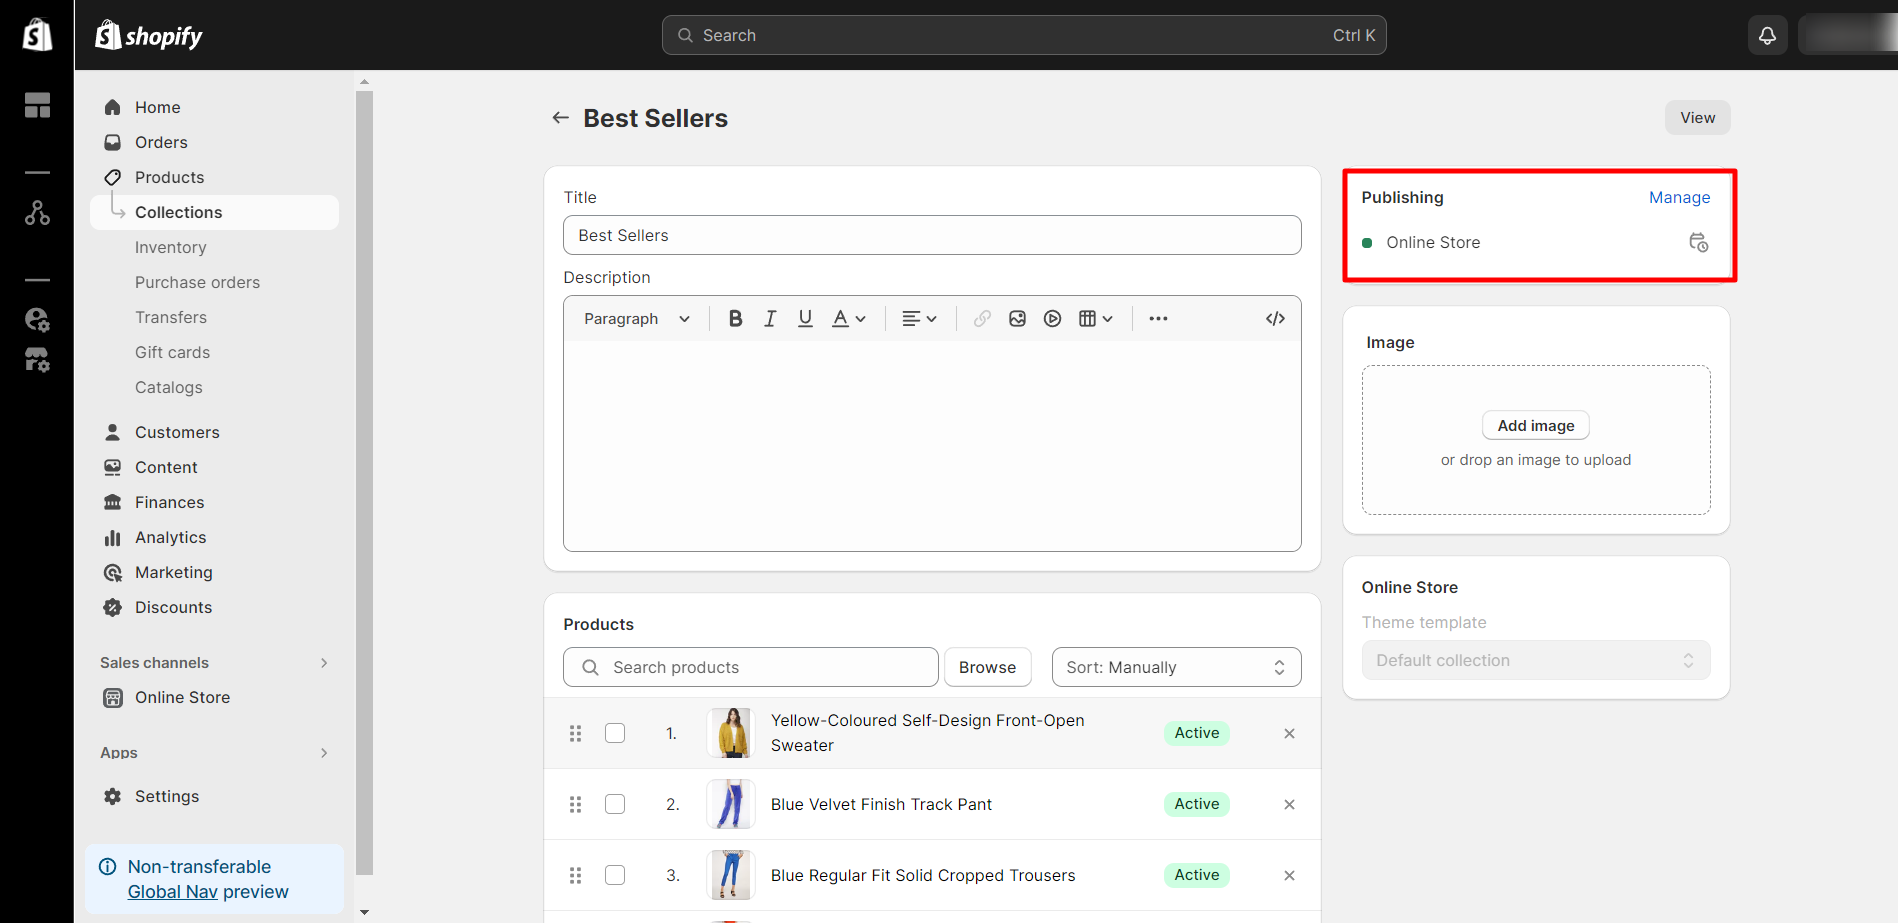Click the Search products field
This screenshot has width=1898, height=923.
click(x=751, y=667)
